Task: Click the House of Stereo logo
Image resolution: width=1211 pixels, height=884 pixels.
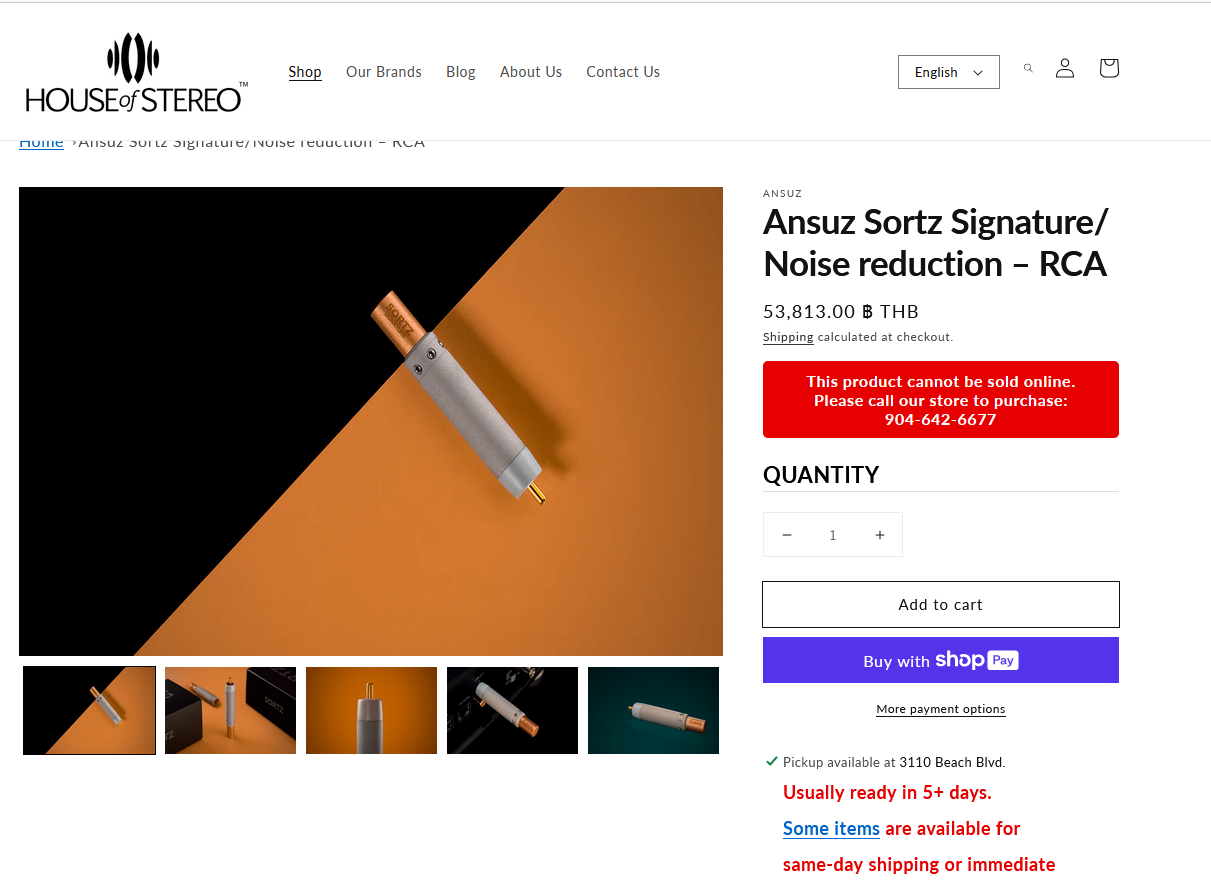Action: click(137, 72)
